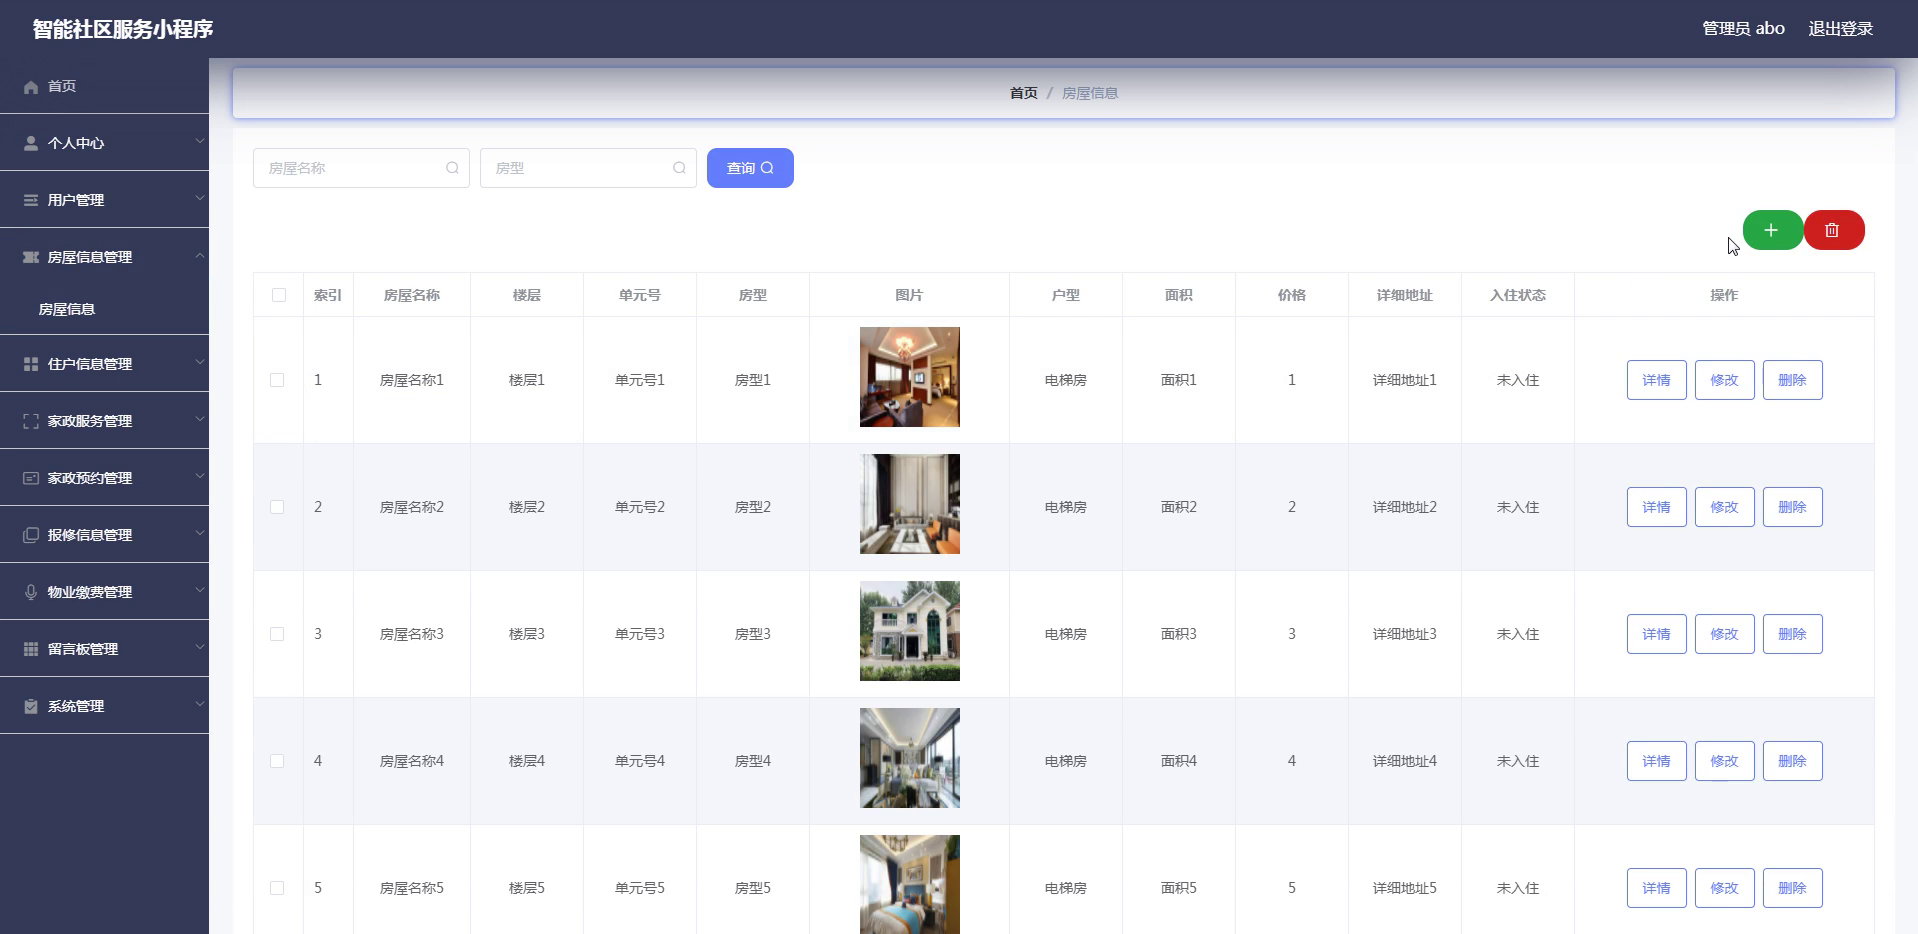Click the ticket icon for 房屋信息管理
The width and height of the screenshot is (1918, 934).
coord(31,258)
